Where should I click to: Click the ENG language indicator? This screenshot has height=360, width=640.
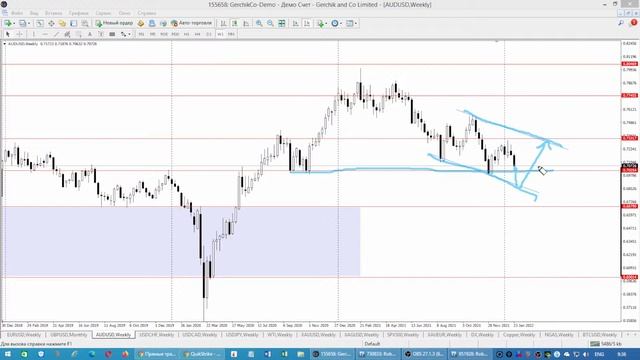(599, 354)
